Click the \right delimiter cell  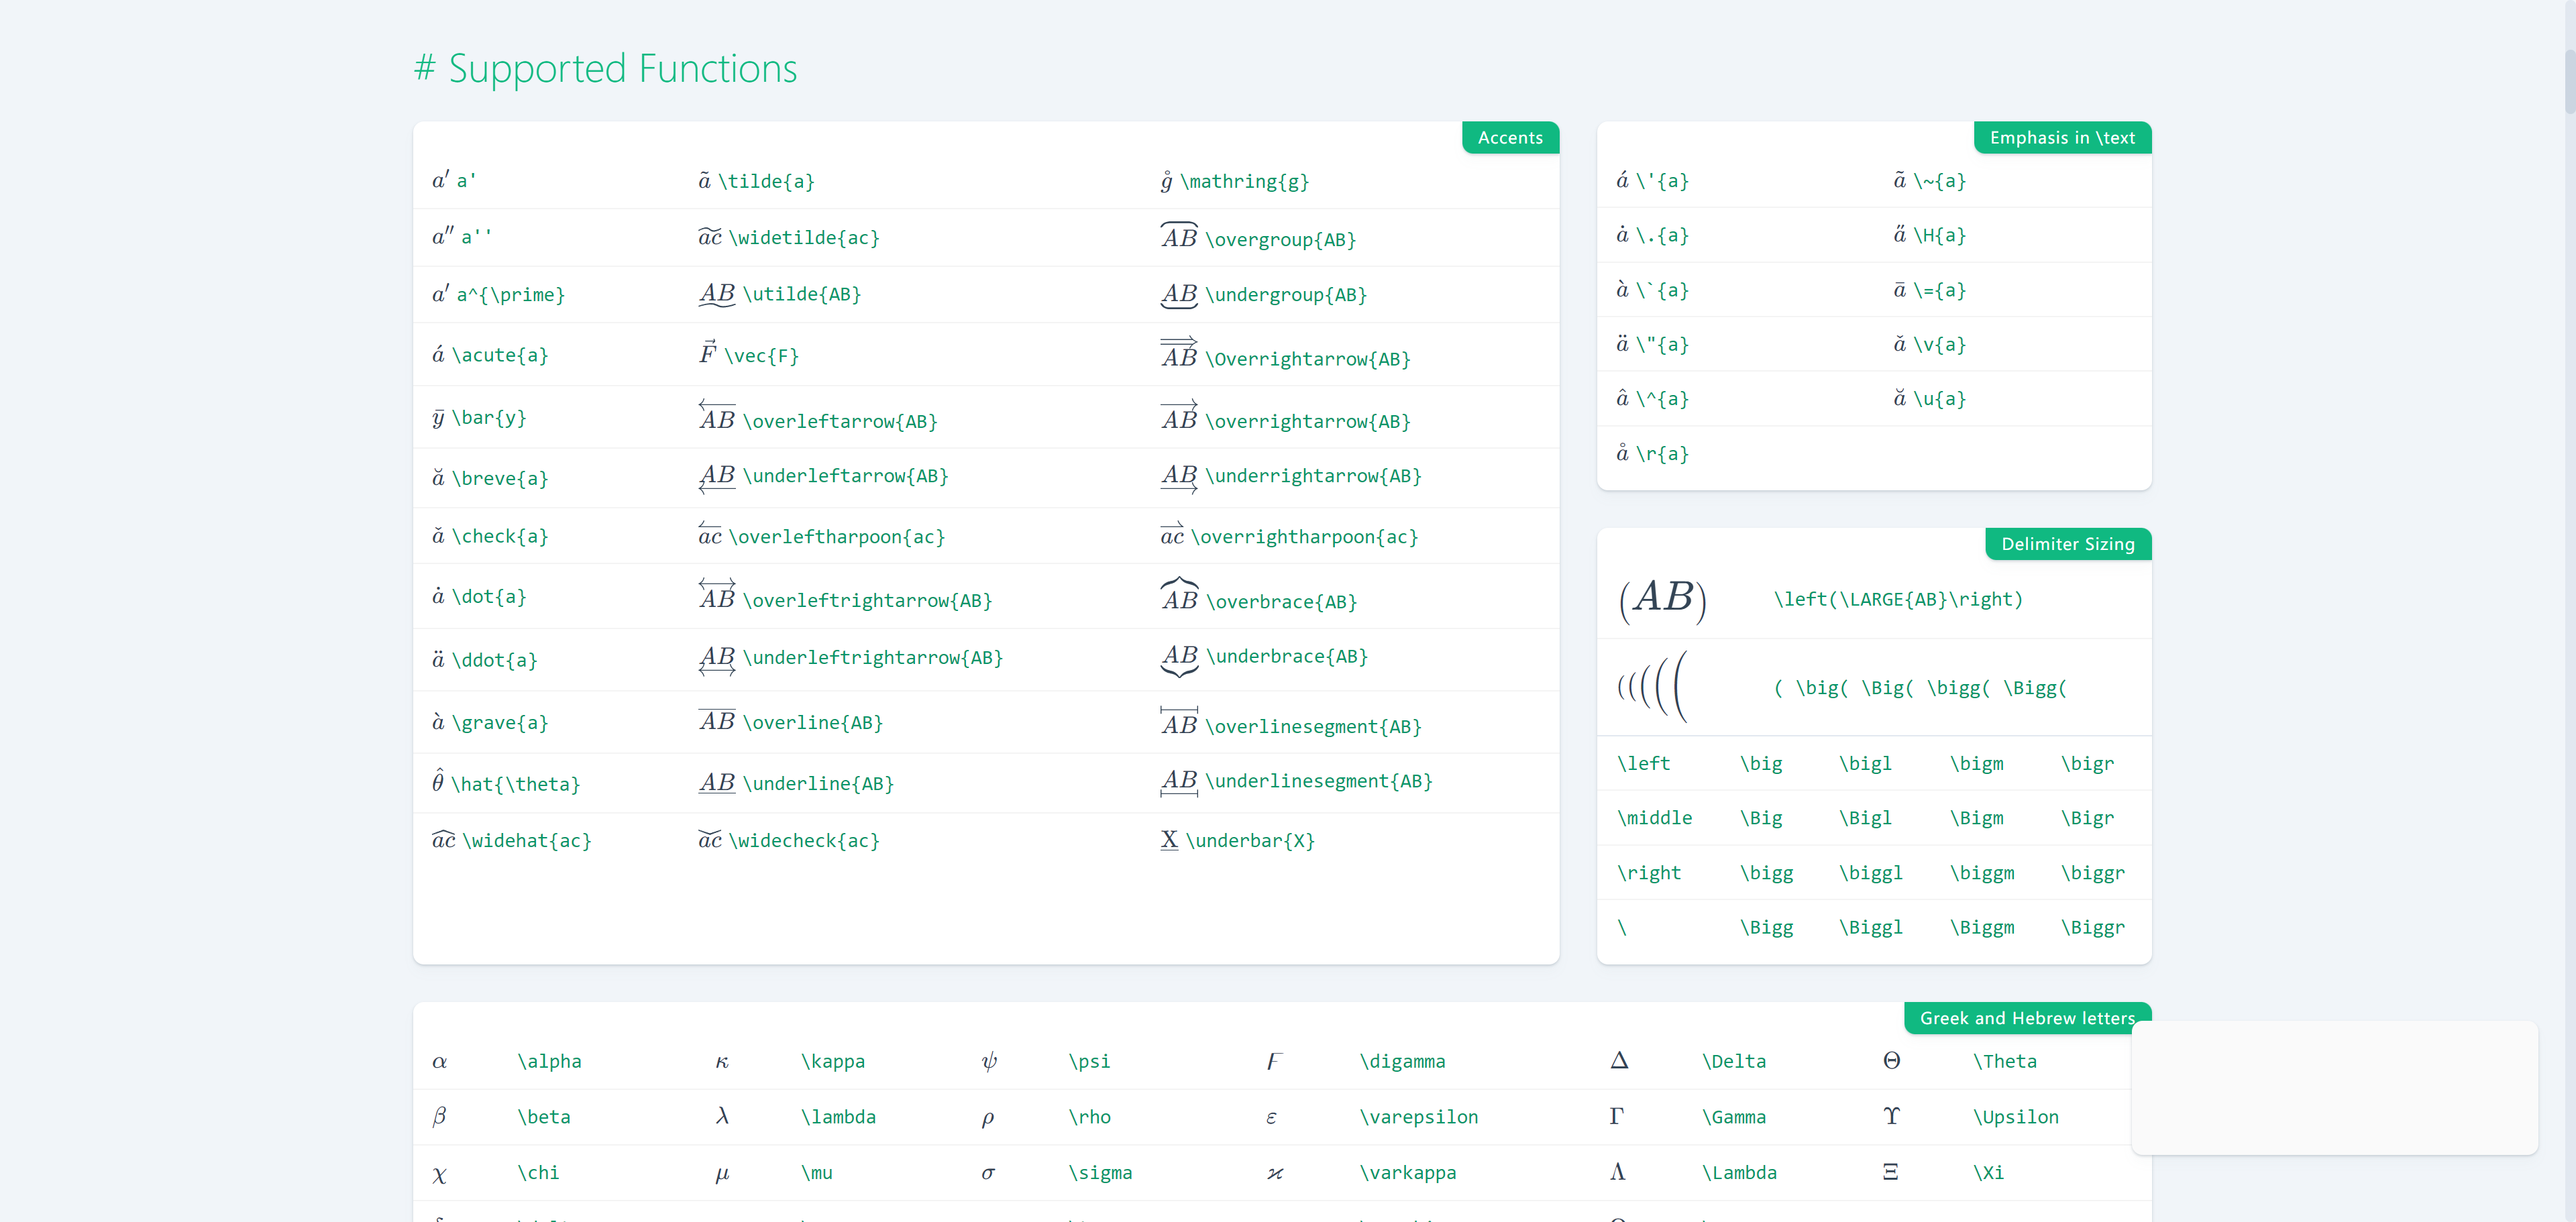pyautogui.click(x=1649, y=873)
